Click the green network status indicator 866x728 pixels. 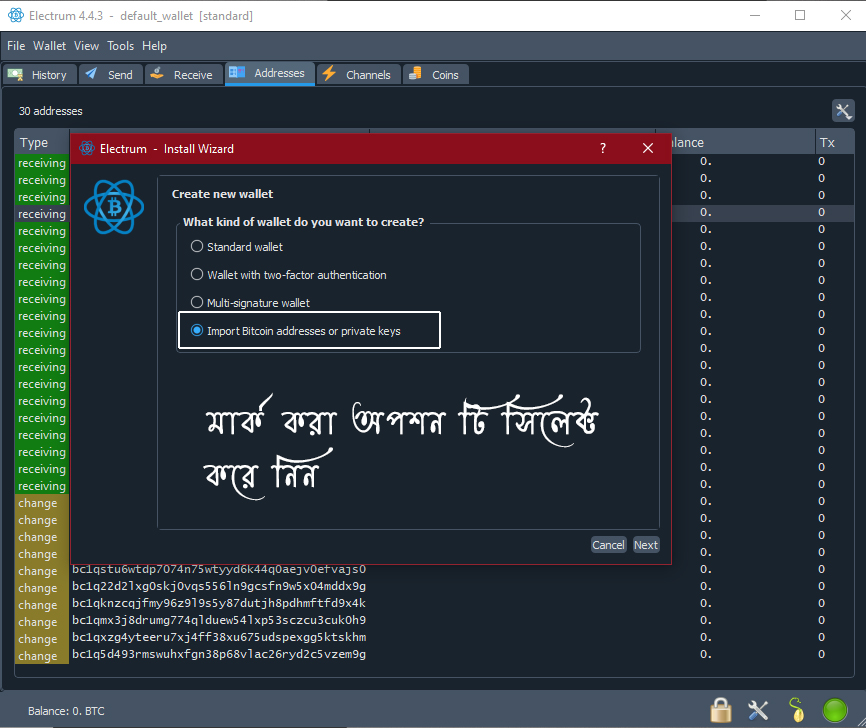835,710
